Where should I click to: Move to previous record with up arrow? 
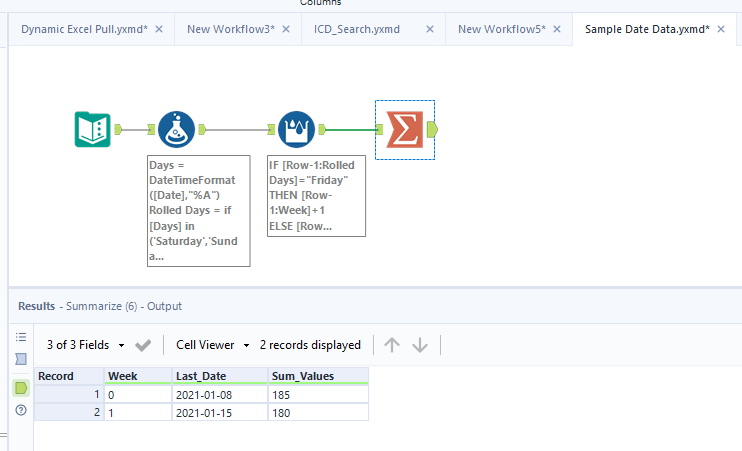coord(392,345)
